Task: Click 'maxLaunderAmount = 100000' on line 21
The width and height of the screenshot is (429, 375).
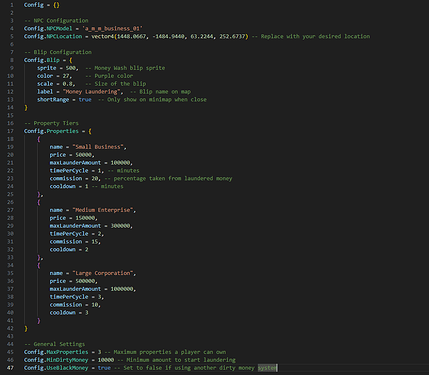Action: (90, 163)
